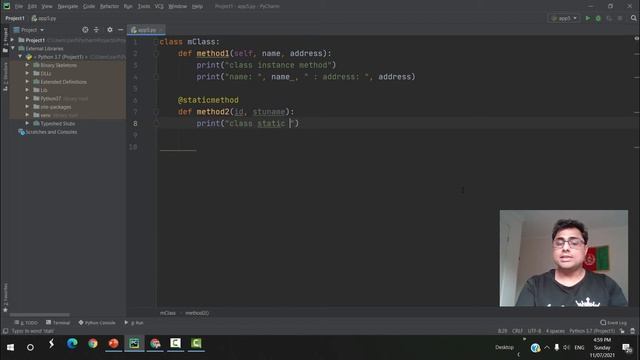Open the Edit menu

coord(32,7)
